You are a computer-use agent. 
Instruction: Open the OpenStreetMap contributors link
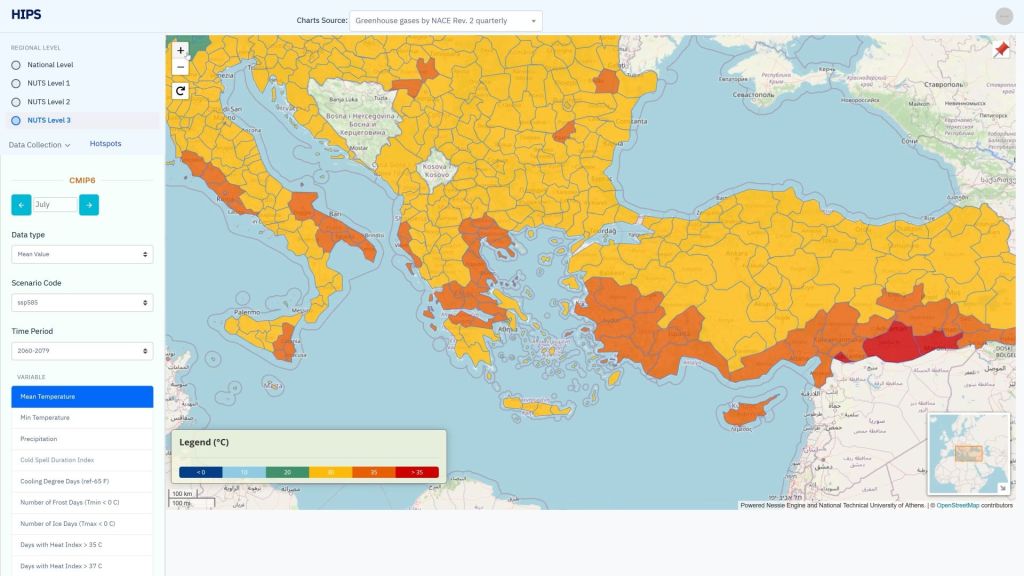coord(957,505)
